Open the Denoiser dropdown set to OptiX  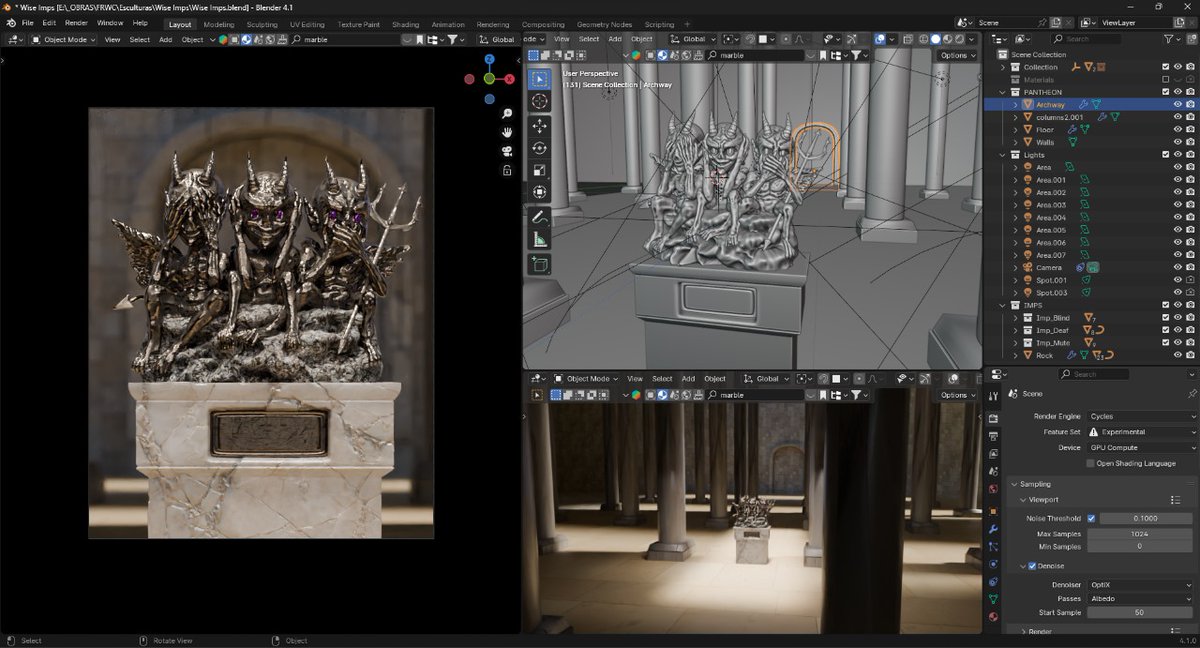tap(1140, 584)
